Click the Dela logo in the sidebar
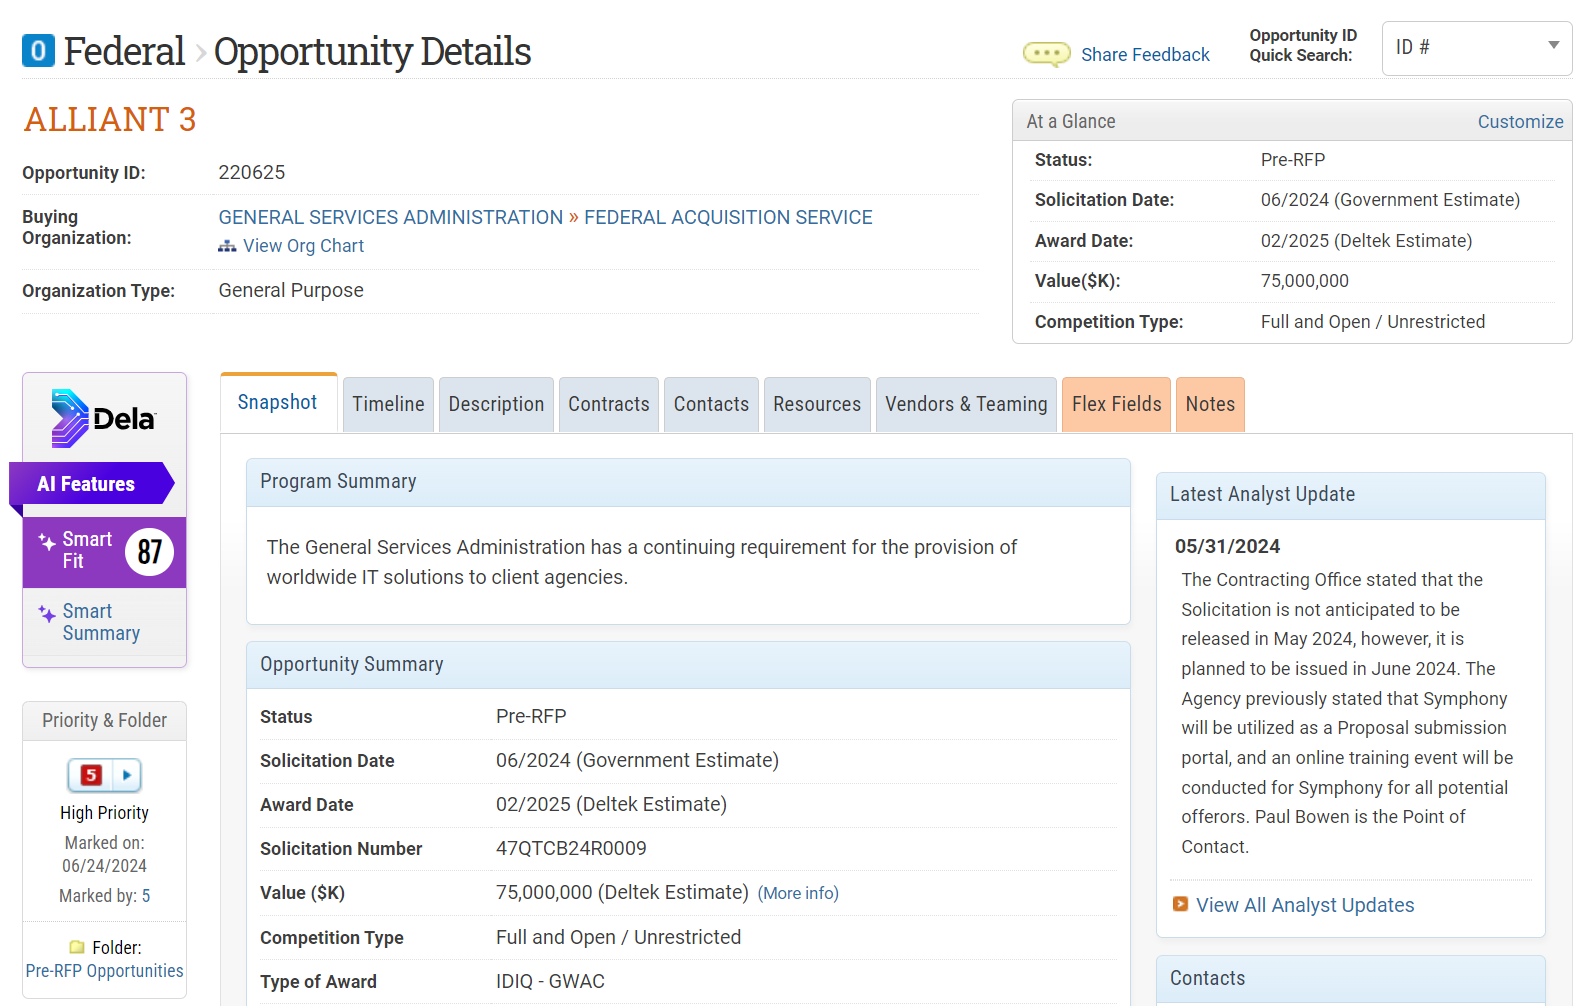The height and width of the screenshot is (1006, 1588). point(104,418)
